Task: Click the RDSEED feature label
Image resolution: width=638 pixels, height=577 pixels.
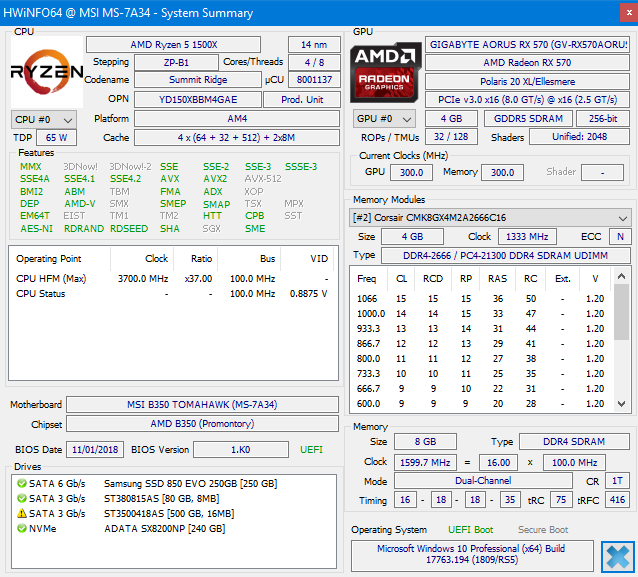Action: pyautogui.click(x=129, y=229)
